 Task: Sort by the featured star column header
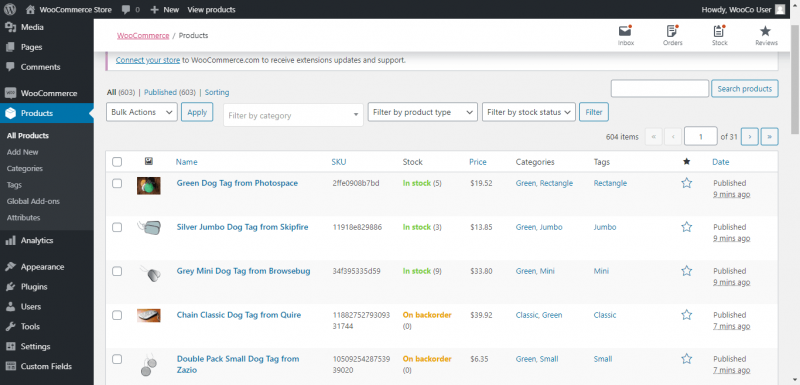[x=686, y=162]
